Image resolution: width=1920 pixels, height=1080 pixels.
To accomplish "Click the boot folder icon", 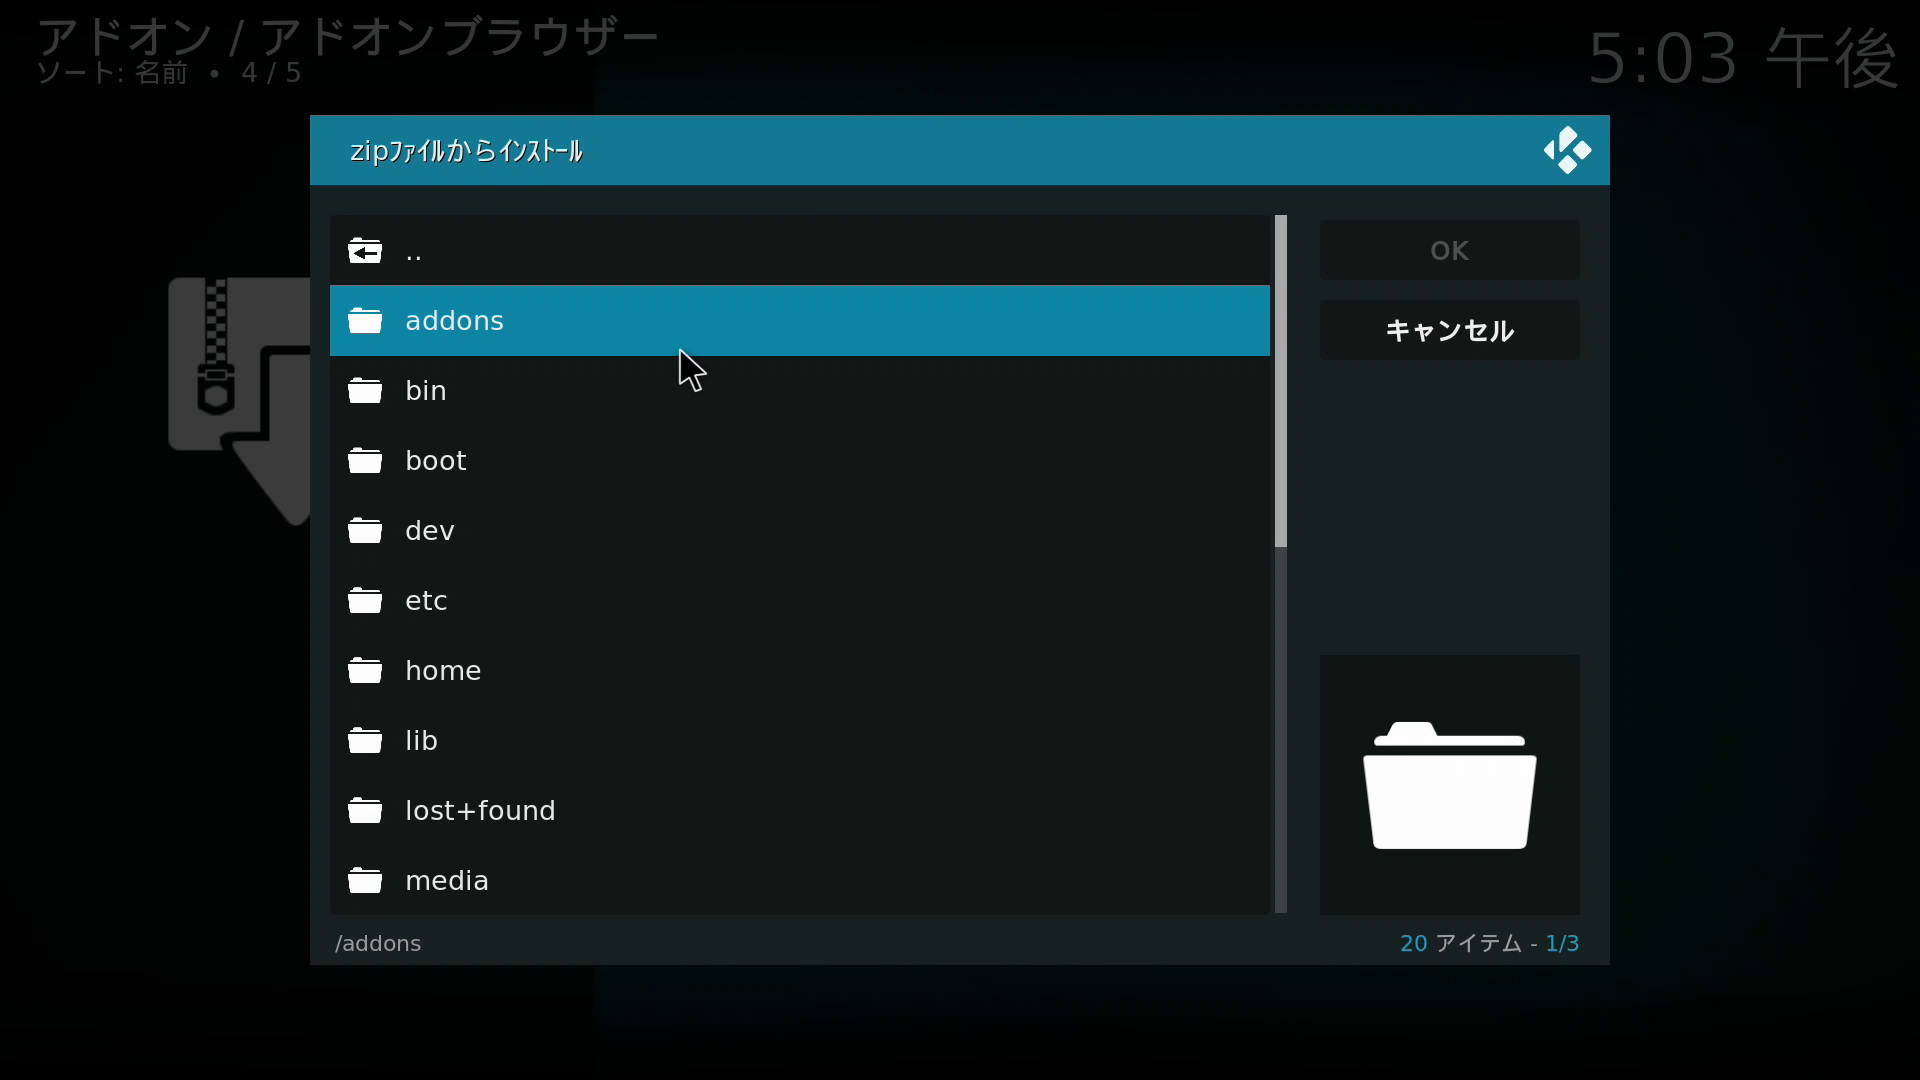I will click(365, 460).
